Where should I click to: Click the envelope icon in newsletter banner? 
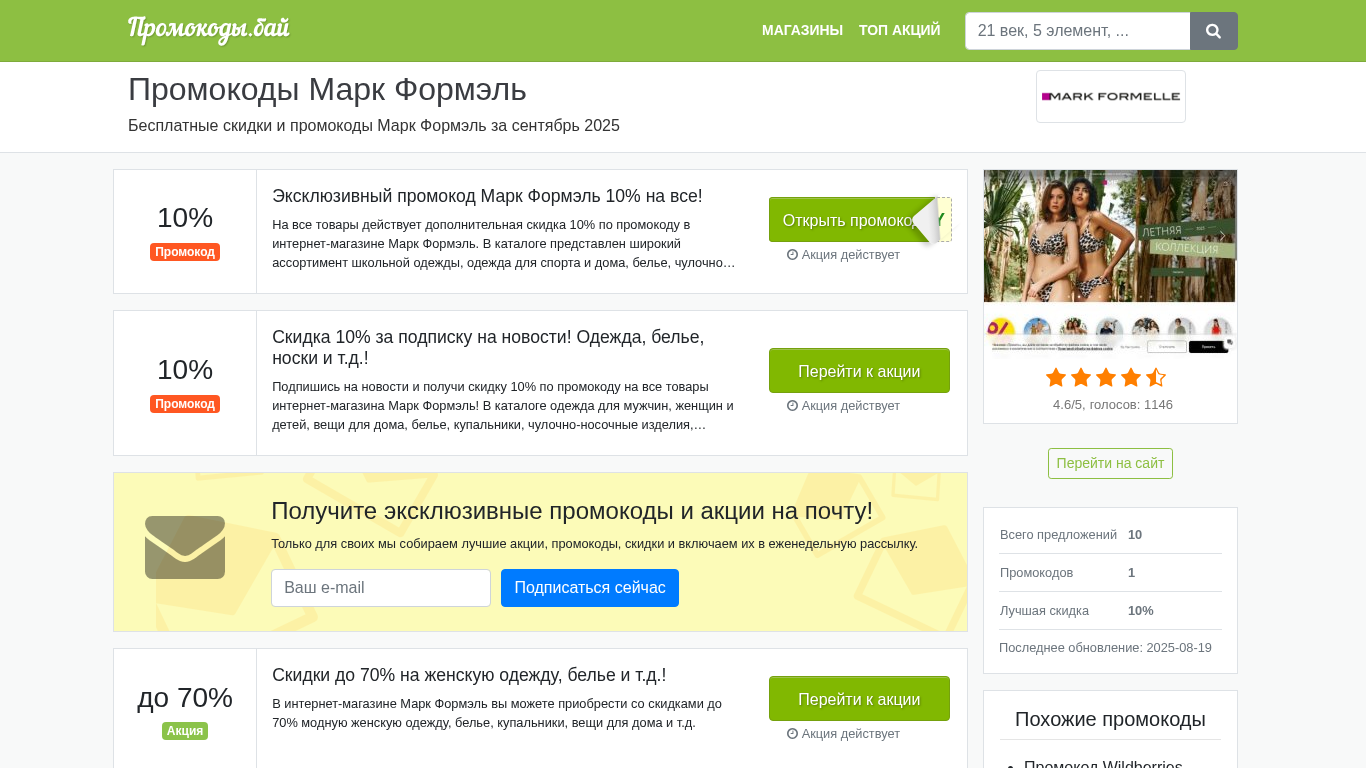click(185, 547)
